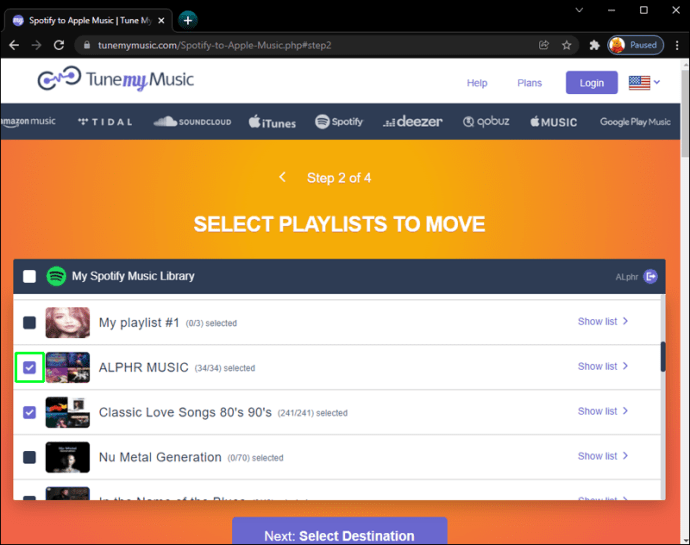
Task: Check the My playlist #1 checkbox
Action: [x=29, y=323]
